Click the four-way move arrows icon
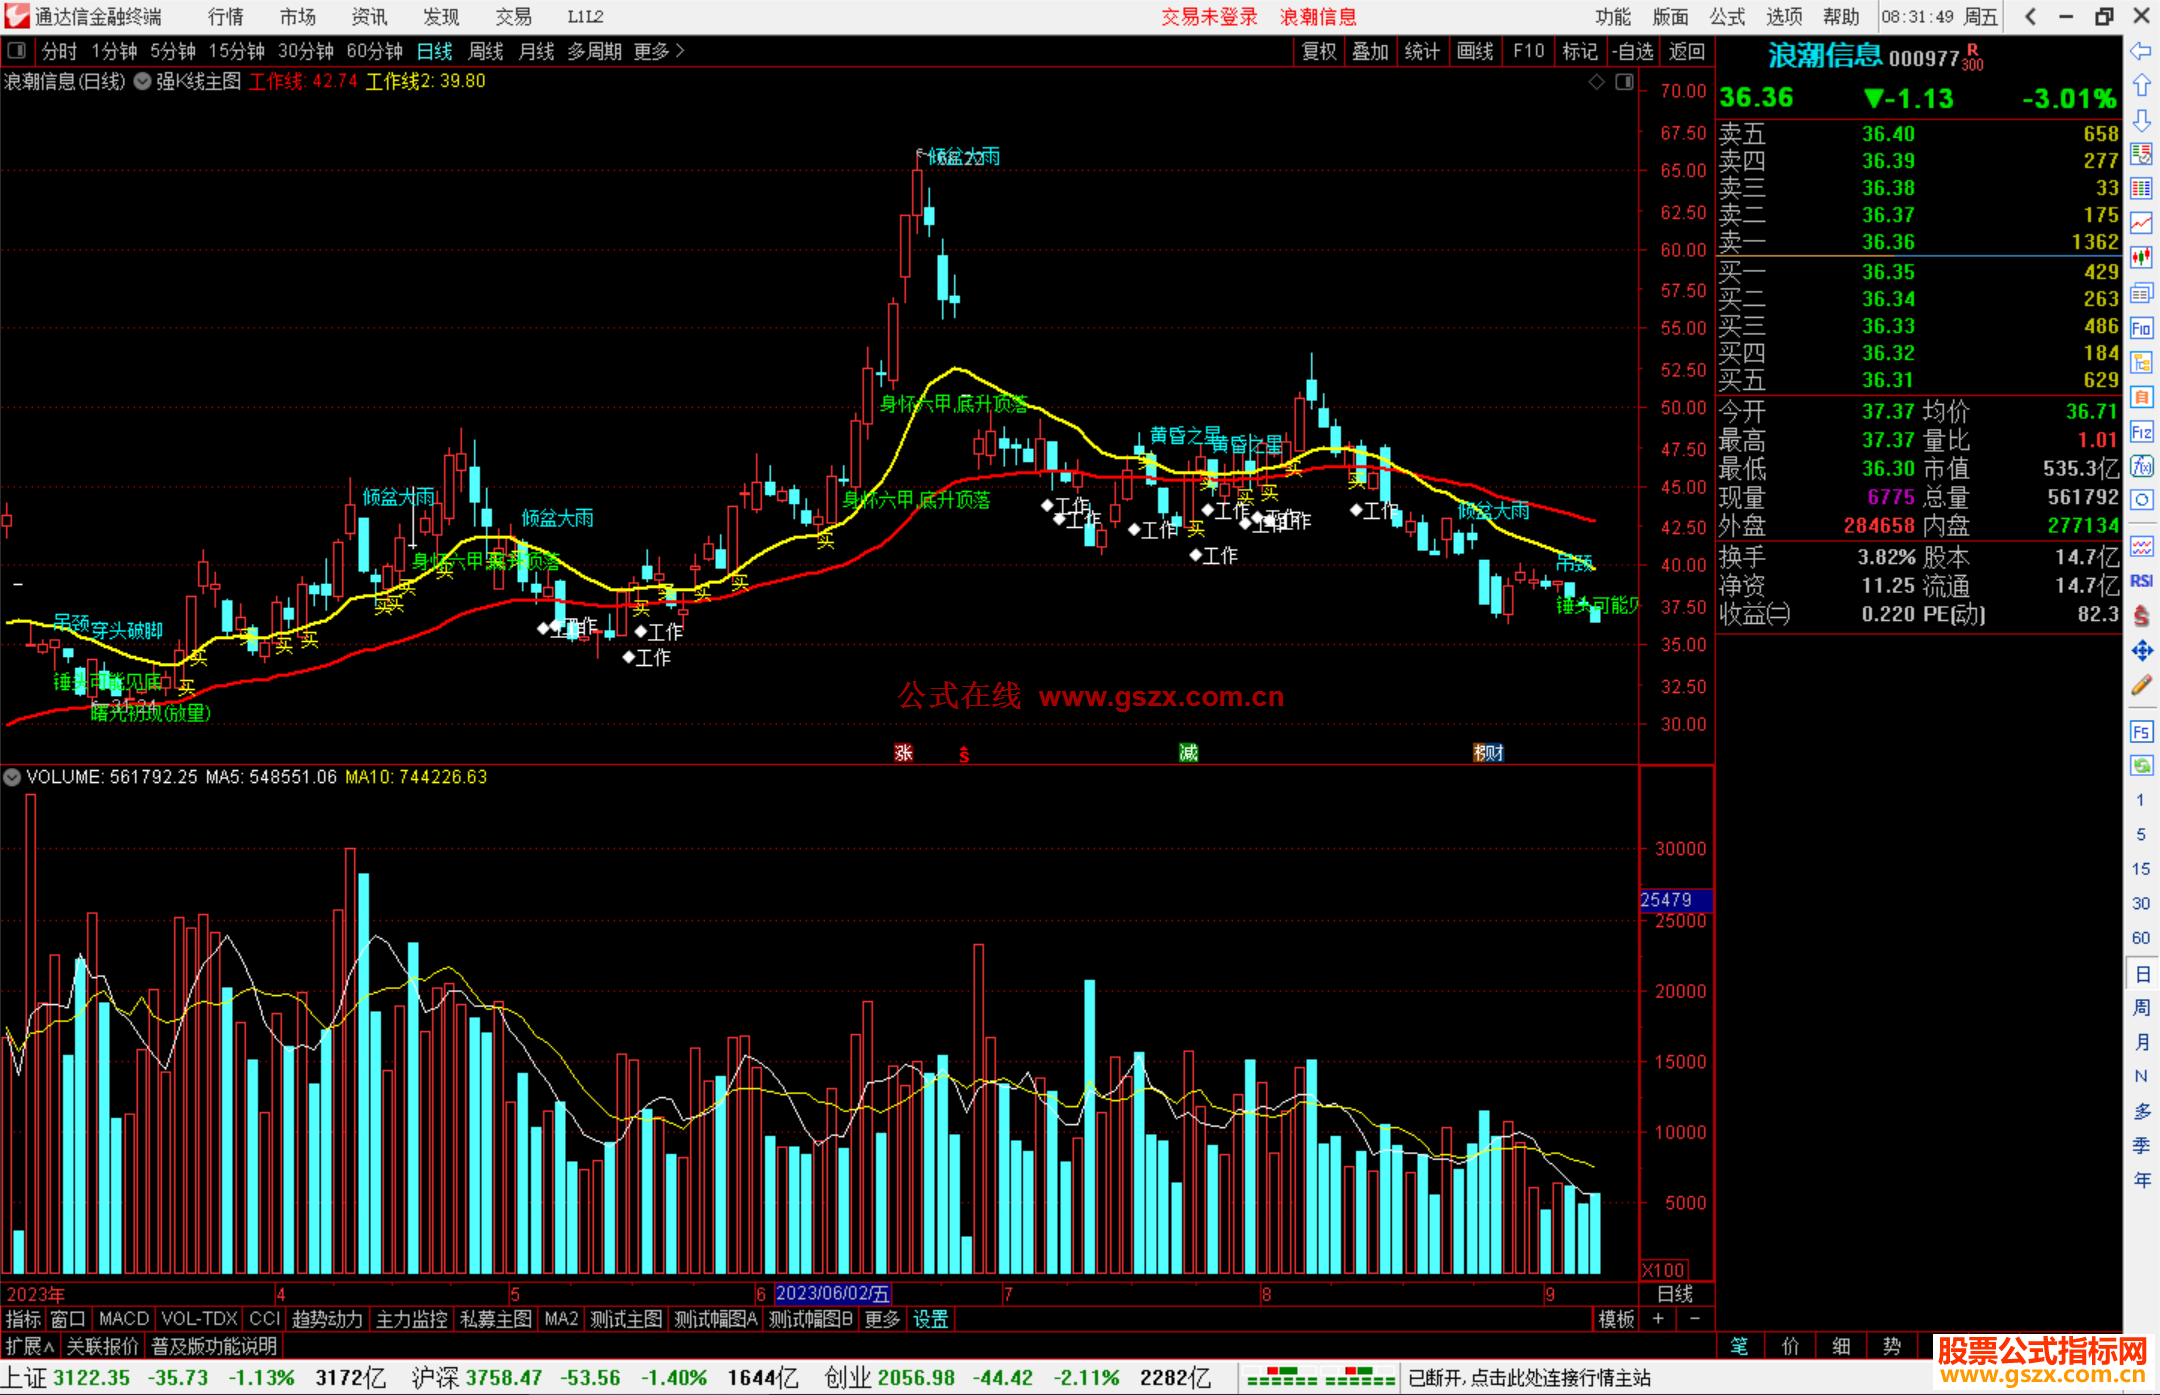This screenshot has width=2160, height=1395. coord(2141,651)
